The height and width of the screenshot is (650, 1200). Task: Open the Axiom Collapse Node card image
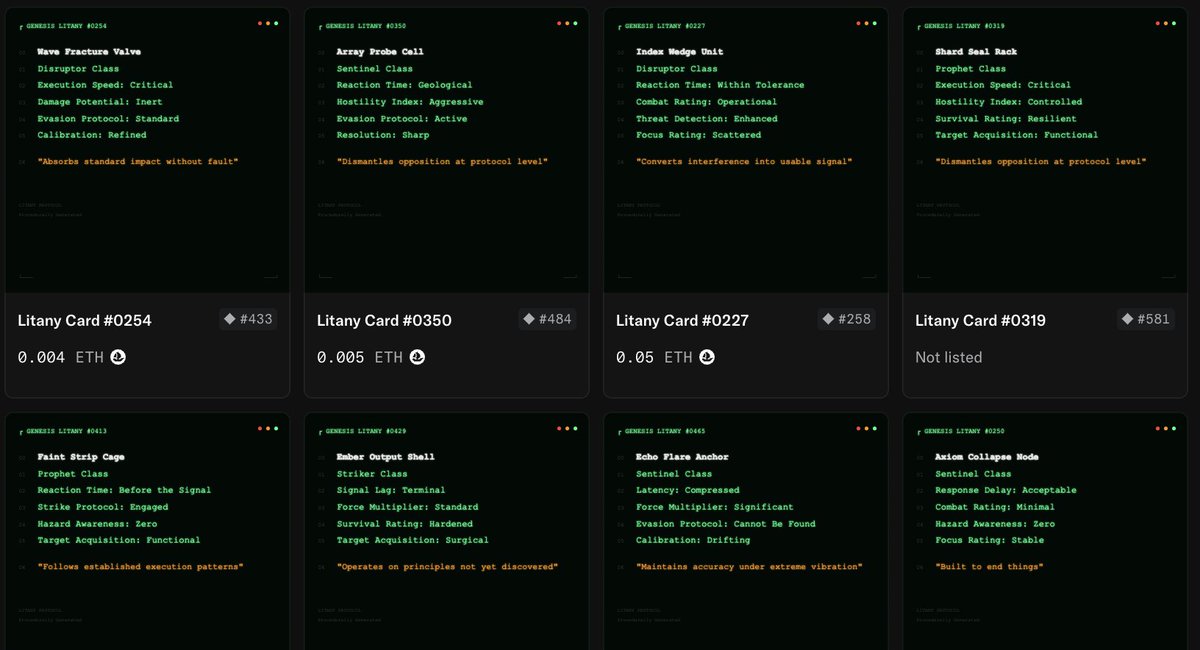(x=1045, y=532)
